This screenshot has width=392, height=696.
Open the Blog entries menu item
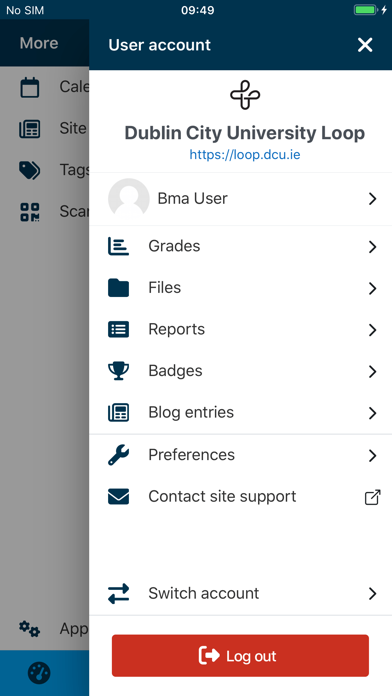point(241,412)
